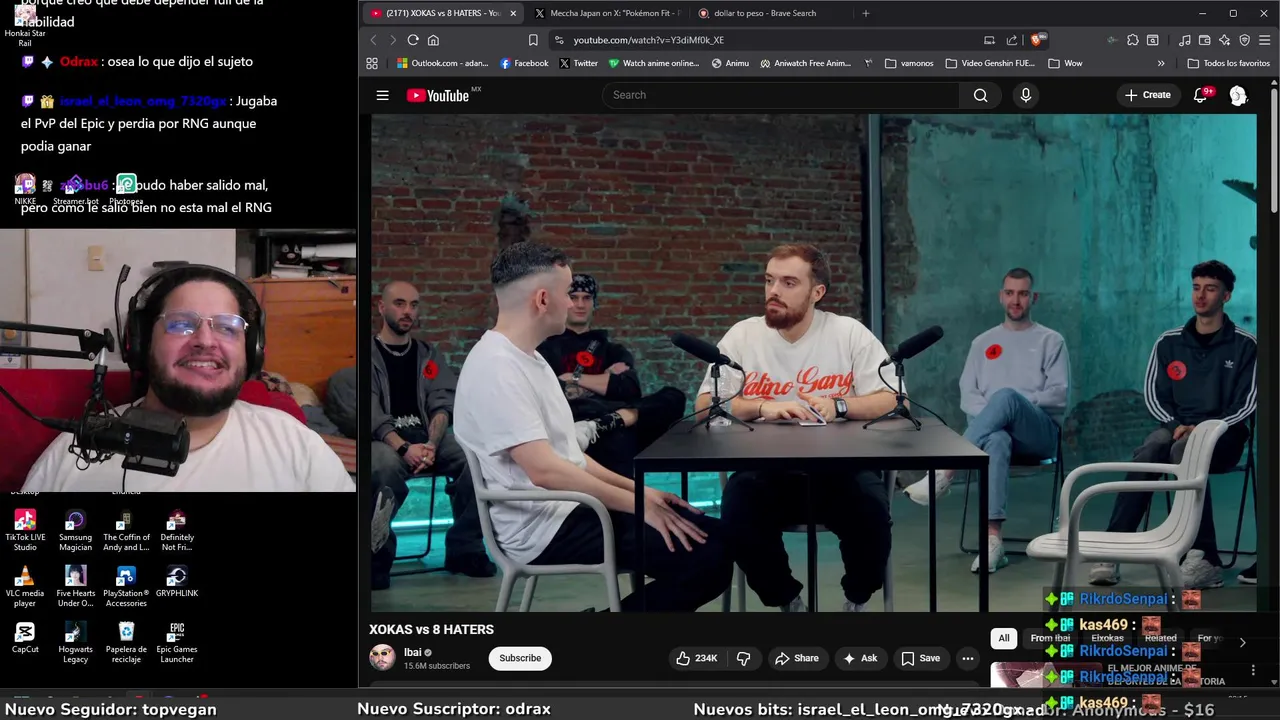Switch to Meccha Japan on X tab
The image size is (1280, 720).
(607, 13)
